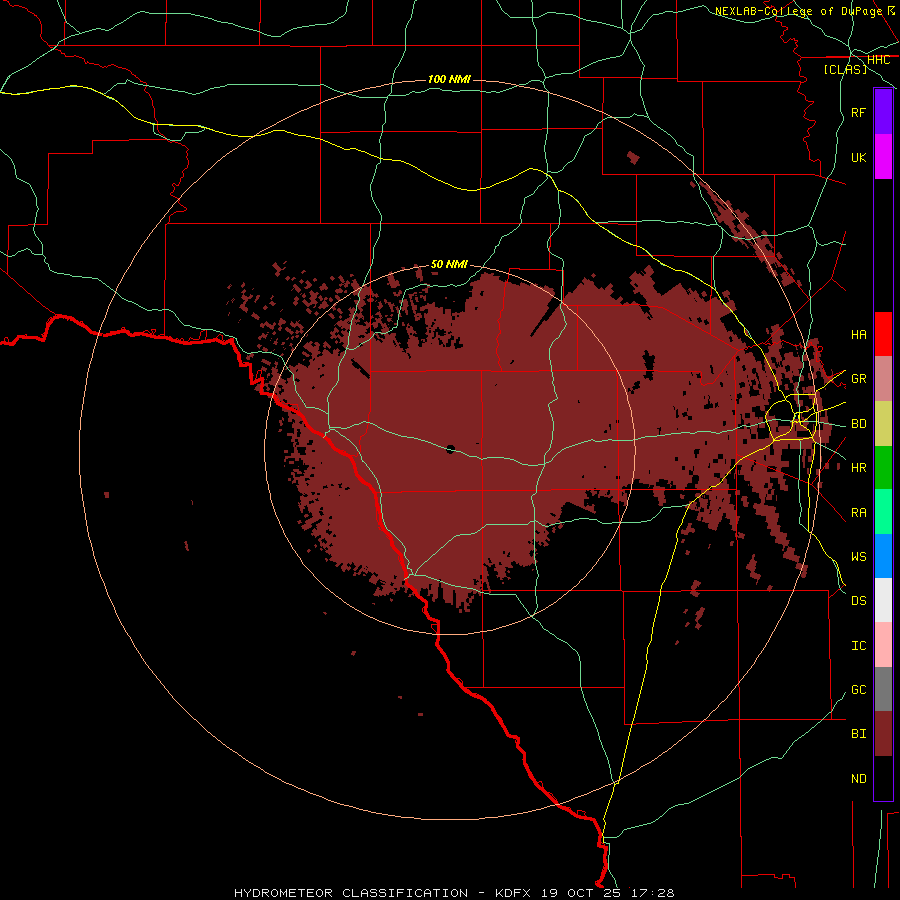The height and width of the screenshot is (900, 900).
Task: Click the UK legend label
Action: pyautogui.click(x=859, y=158)
